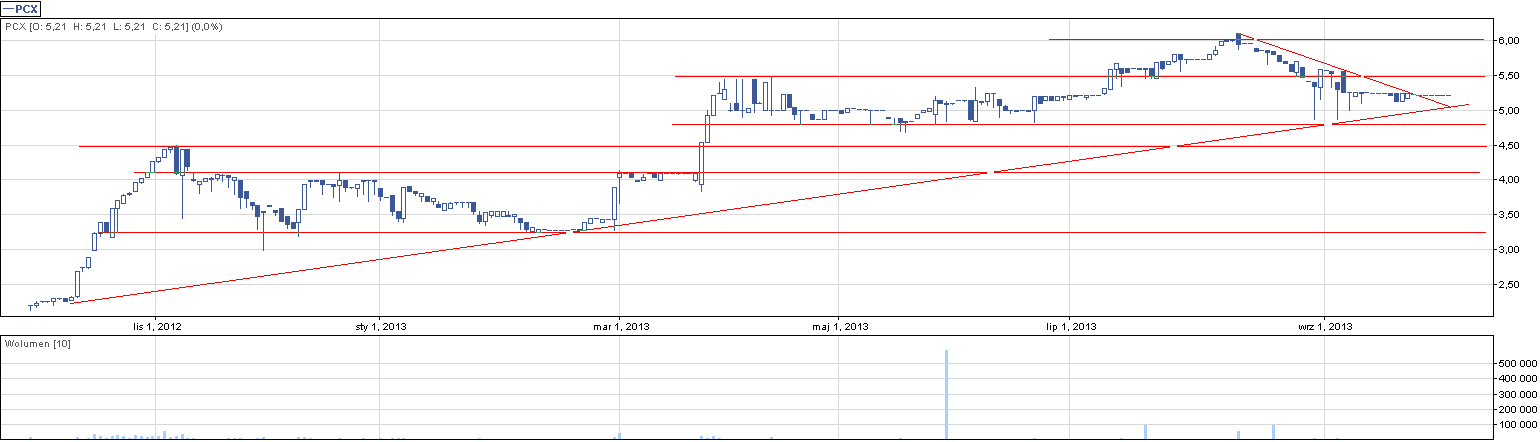
Task: Select the tallest volume bar above 500 000
Action: click(946, 395)
